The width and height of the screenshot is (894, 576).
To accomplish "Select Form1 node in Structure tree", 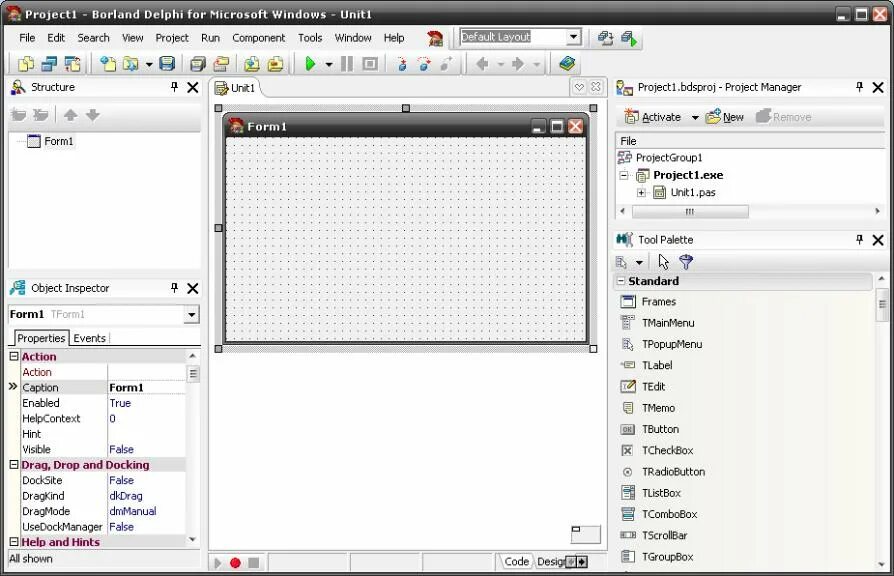I will [x=59, y=141].
